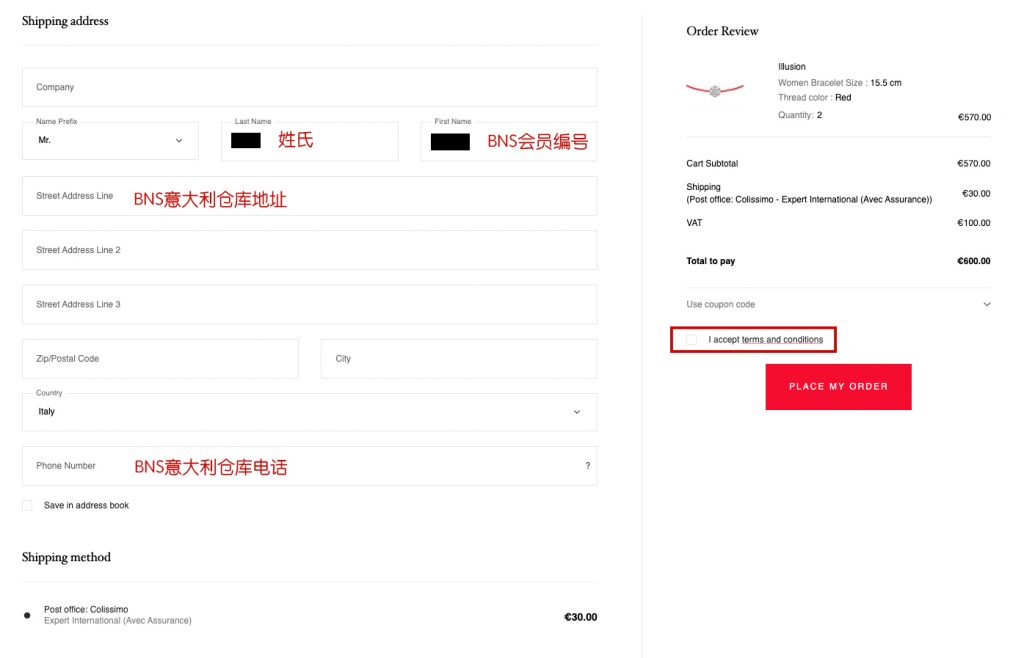Click the VAT €100.00 value
The width and height of the screenshot is (1024, 658).
point(974,223)
